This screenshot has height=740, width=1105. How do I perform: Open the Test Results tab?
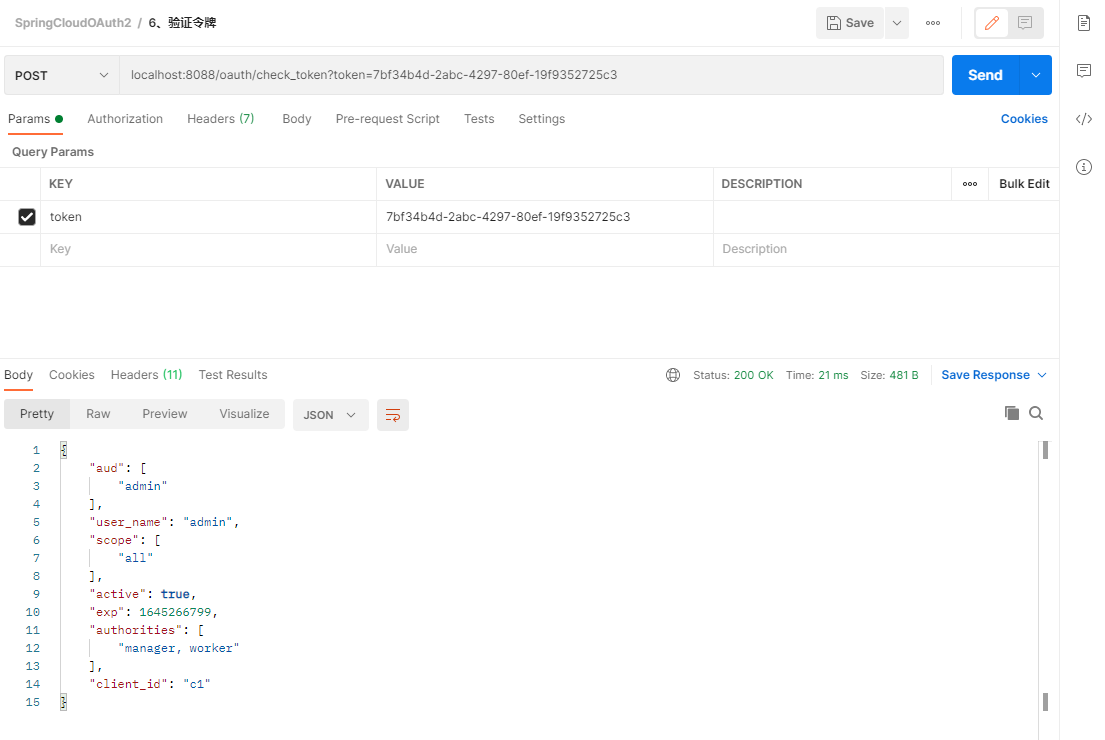233,375
